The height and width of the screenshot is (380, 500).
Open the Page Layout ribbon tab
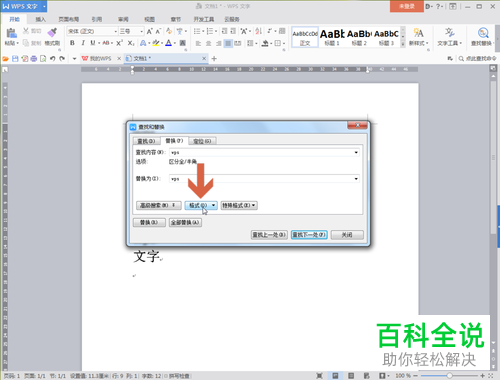(x=68, y=19)
